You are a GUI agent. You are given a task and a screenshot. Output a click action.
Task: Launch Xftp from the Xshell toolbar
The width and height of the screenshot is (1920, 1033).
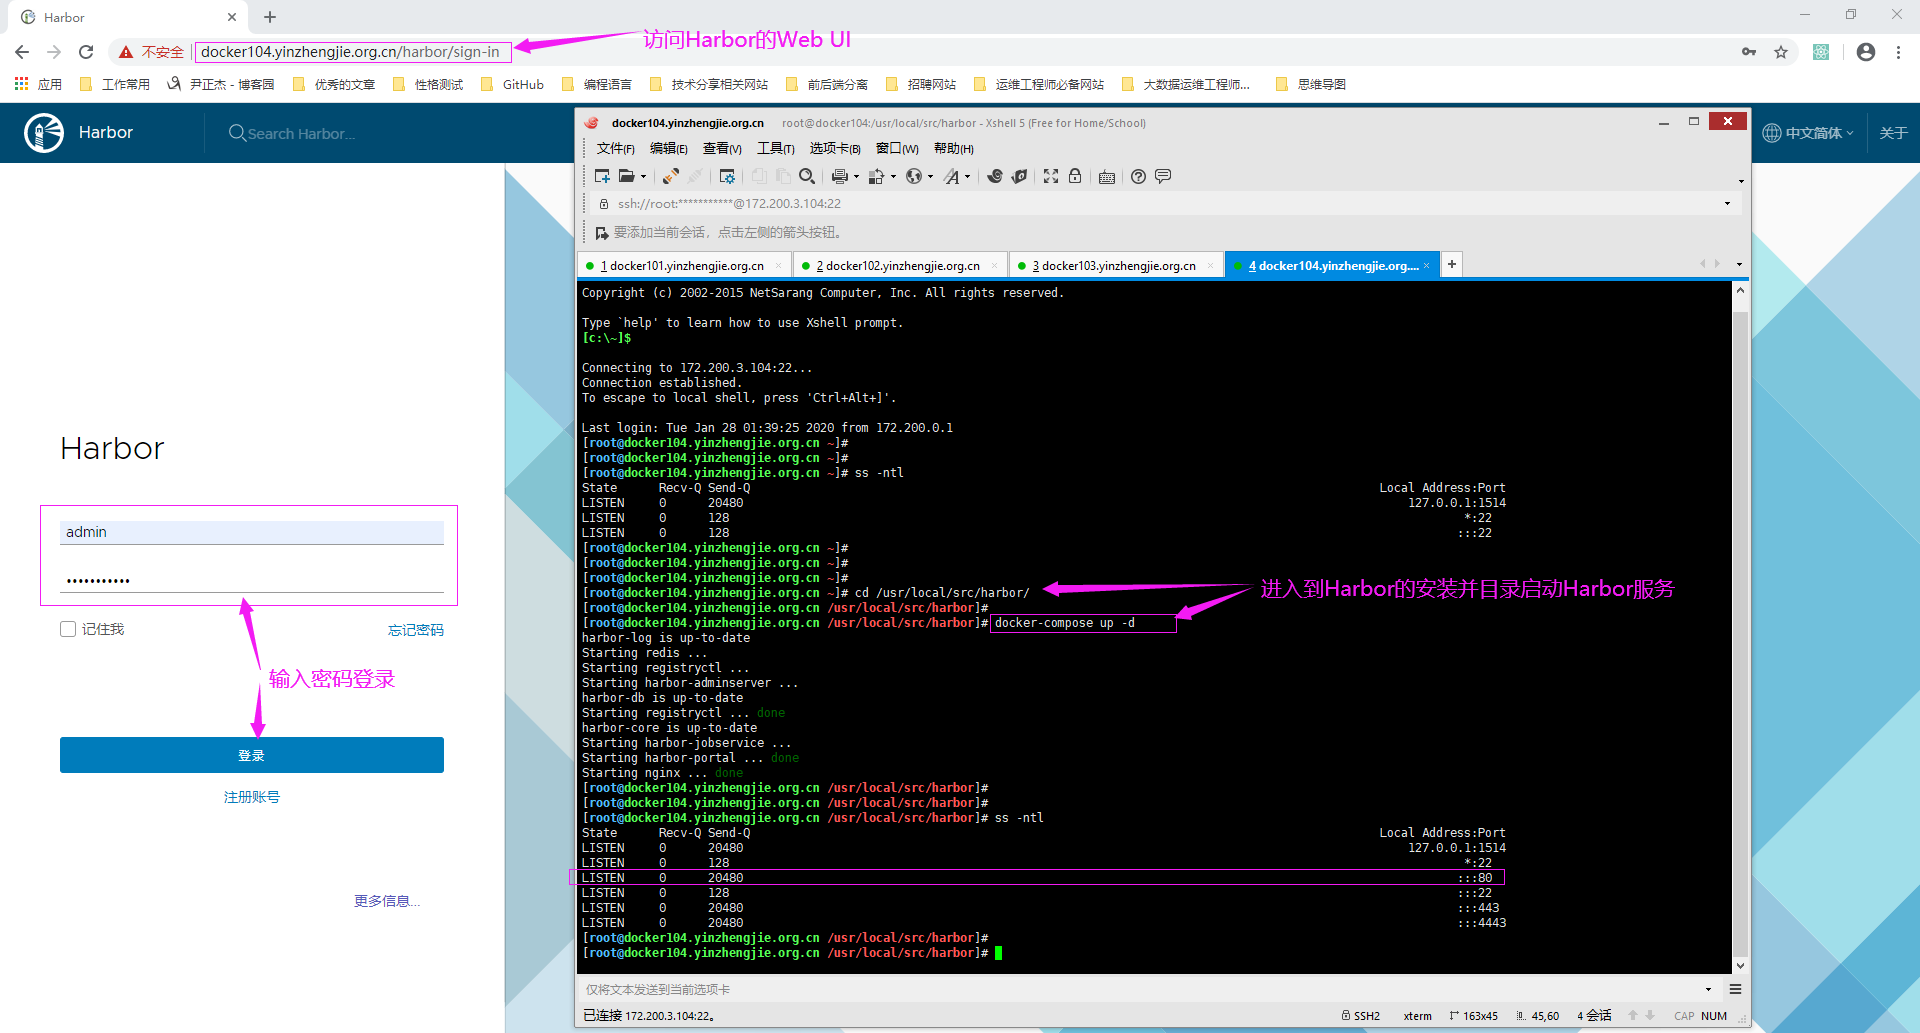pyautogui.click(x=995, y=176)
